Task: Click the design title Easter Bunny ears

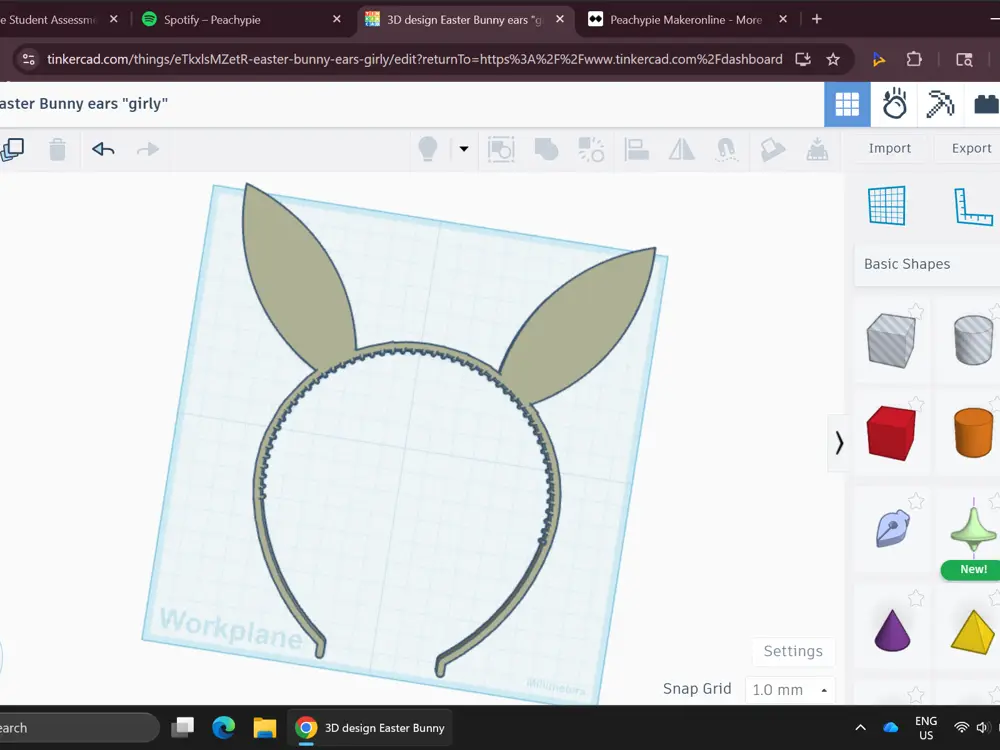Action: [x=84, y=103]
